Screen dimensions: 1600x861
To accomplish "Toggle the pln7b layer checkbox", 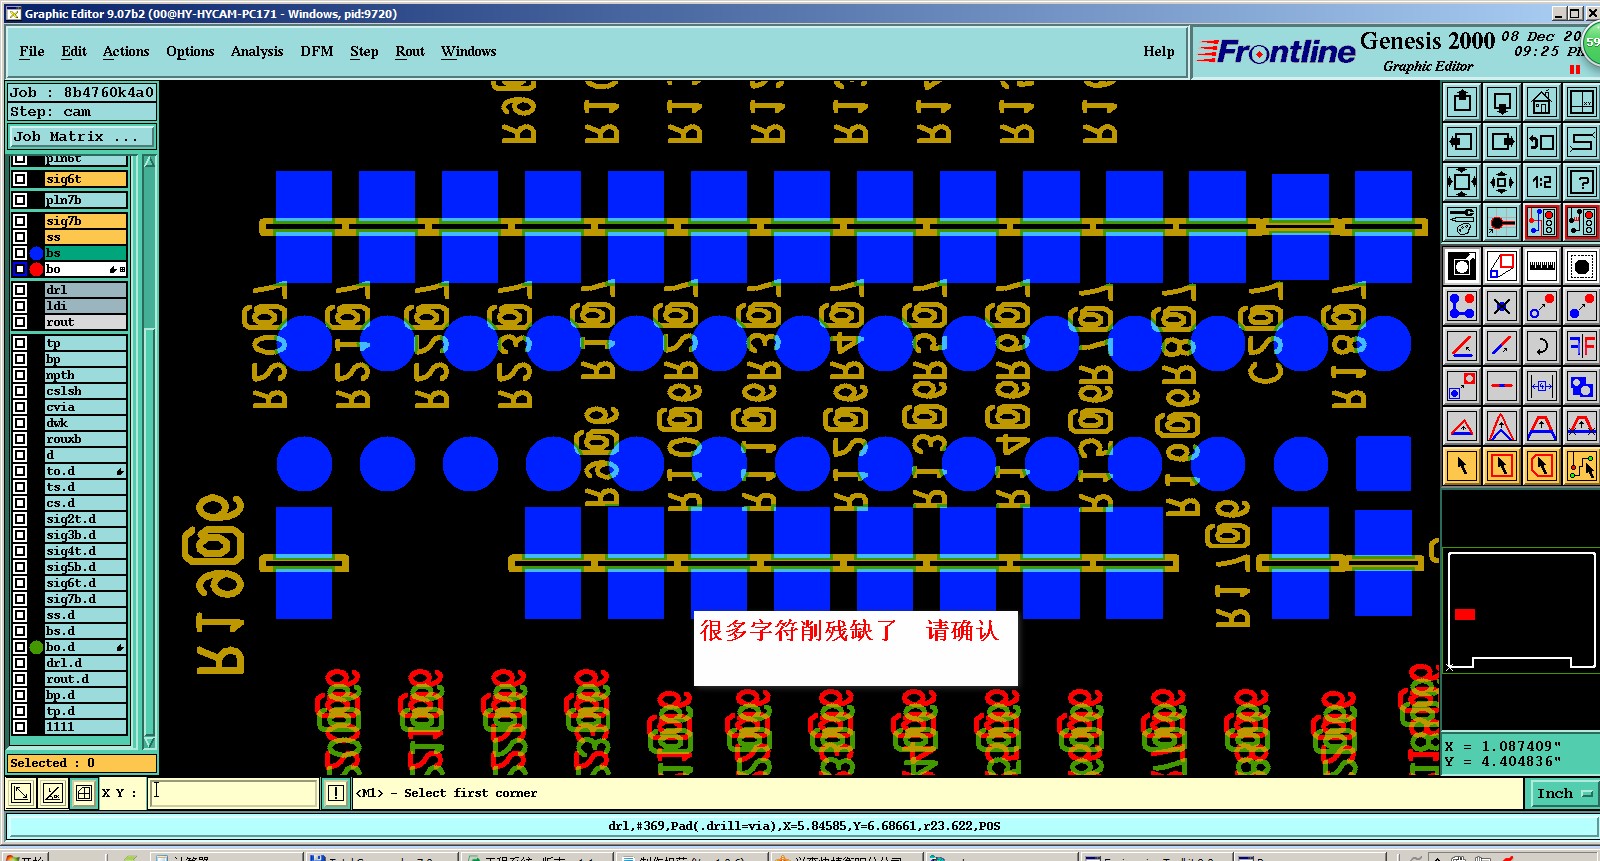I will (20, 200).
